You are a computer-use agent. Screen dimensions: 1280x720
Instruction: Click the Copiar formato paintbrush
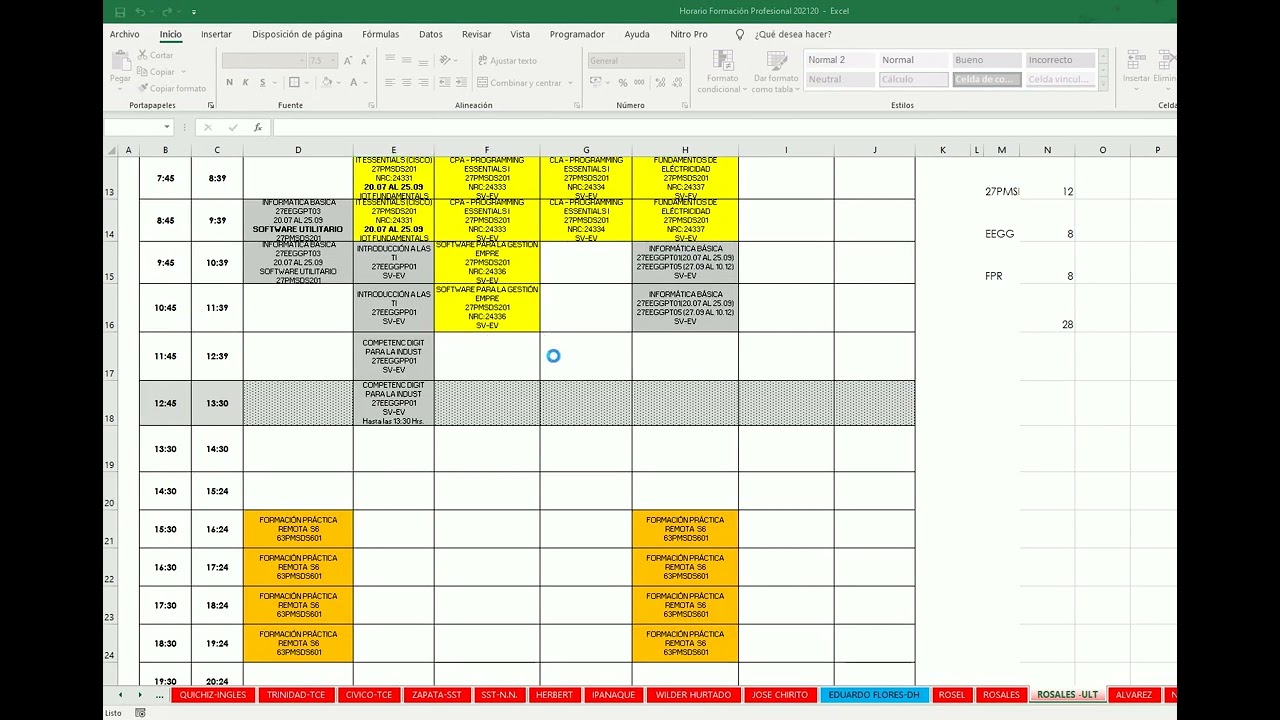pyautogui.click(x=142, y=89)
